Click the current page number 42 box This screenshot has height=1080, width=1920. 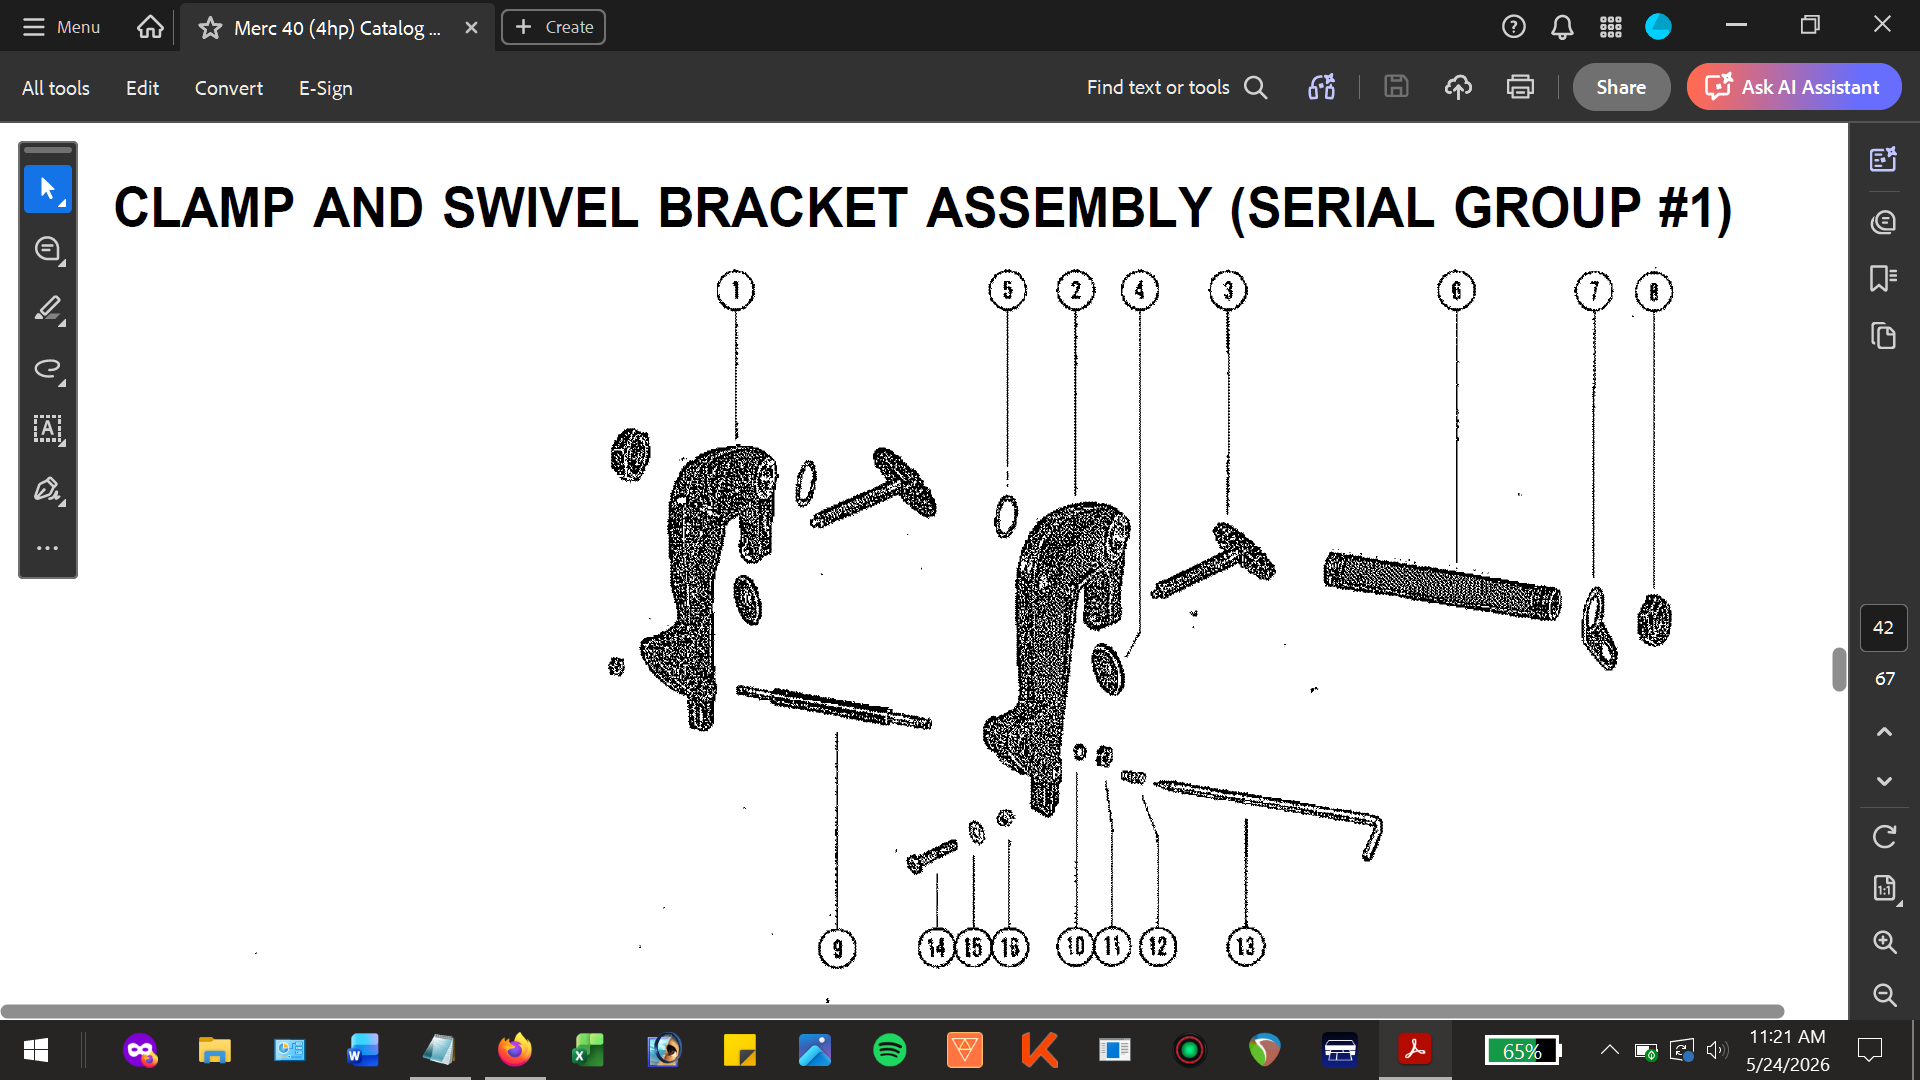tap(1883, 628)
